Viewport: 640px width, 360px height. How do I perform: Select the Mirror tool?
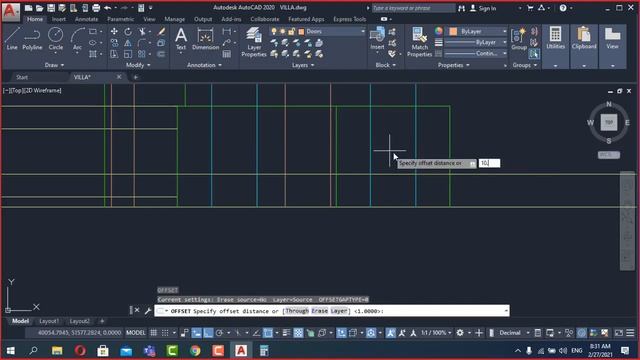tap(128, 43)
